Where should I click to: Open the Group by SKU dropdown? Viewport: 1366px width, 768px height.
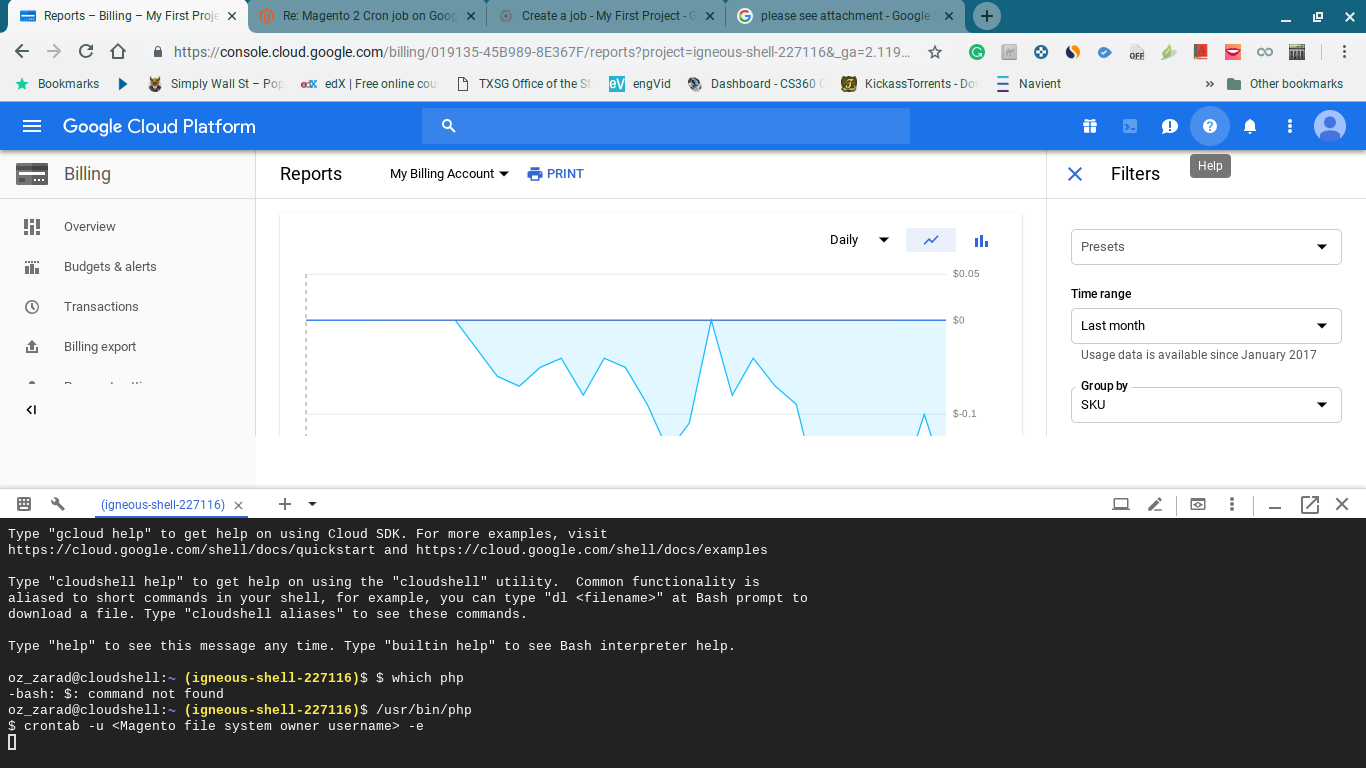[x=1205, y=405]
